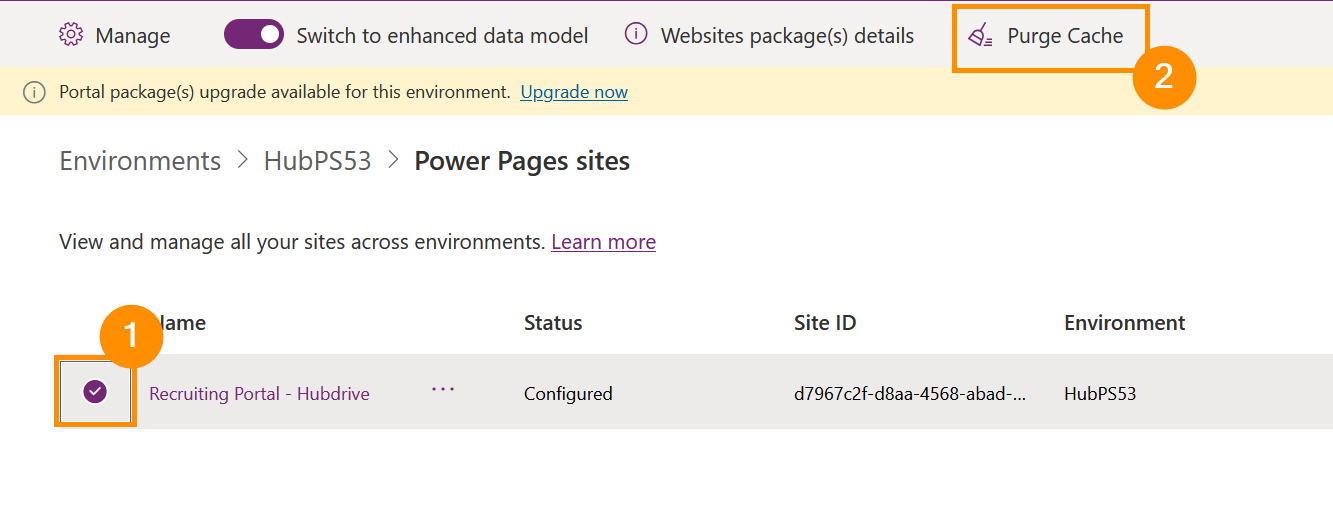Sort by the Status column header
This screenshot has height=508, width=1333.
click(553, 323)
